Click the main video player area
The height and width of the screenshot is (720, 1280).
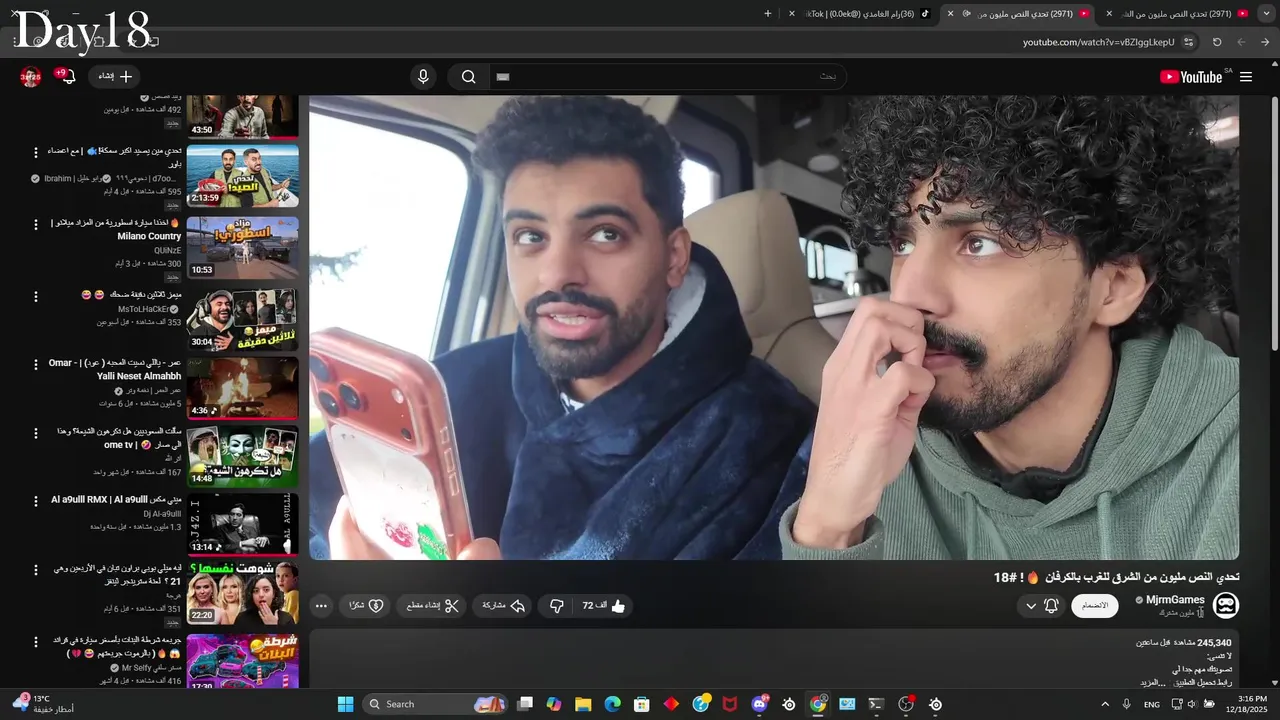coord(774,327)
